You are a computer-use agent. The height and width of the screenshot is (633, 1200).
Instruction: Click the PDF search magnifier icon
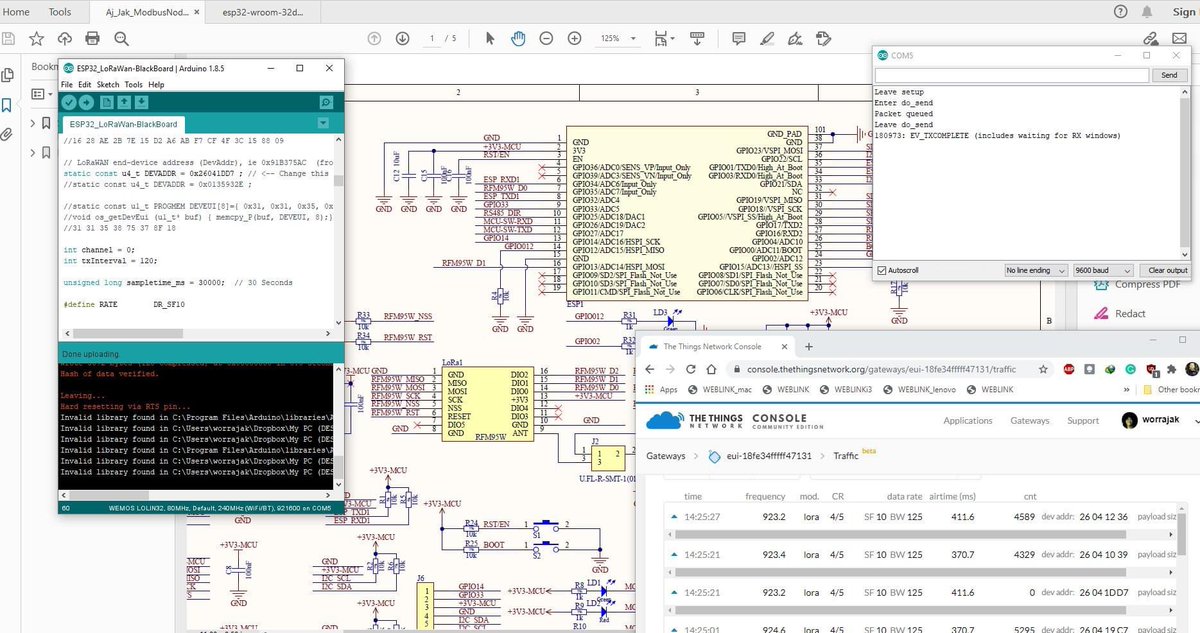[x=122, y=38]
